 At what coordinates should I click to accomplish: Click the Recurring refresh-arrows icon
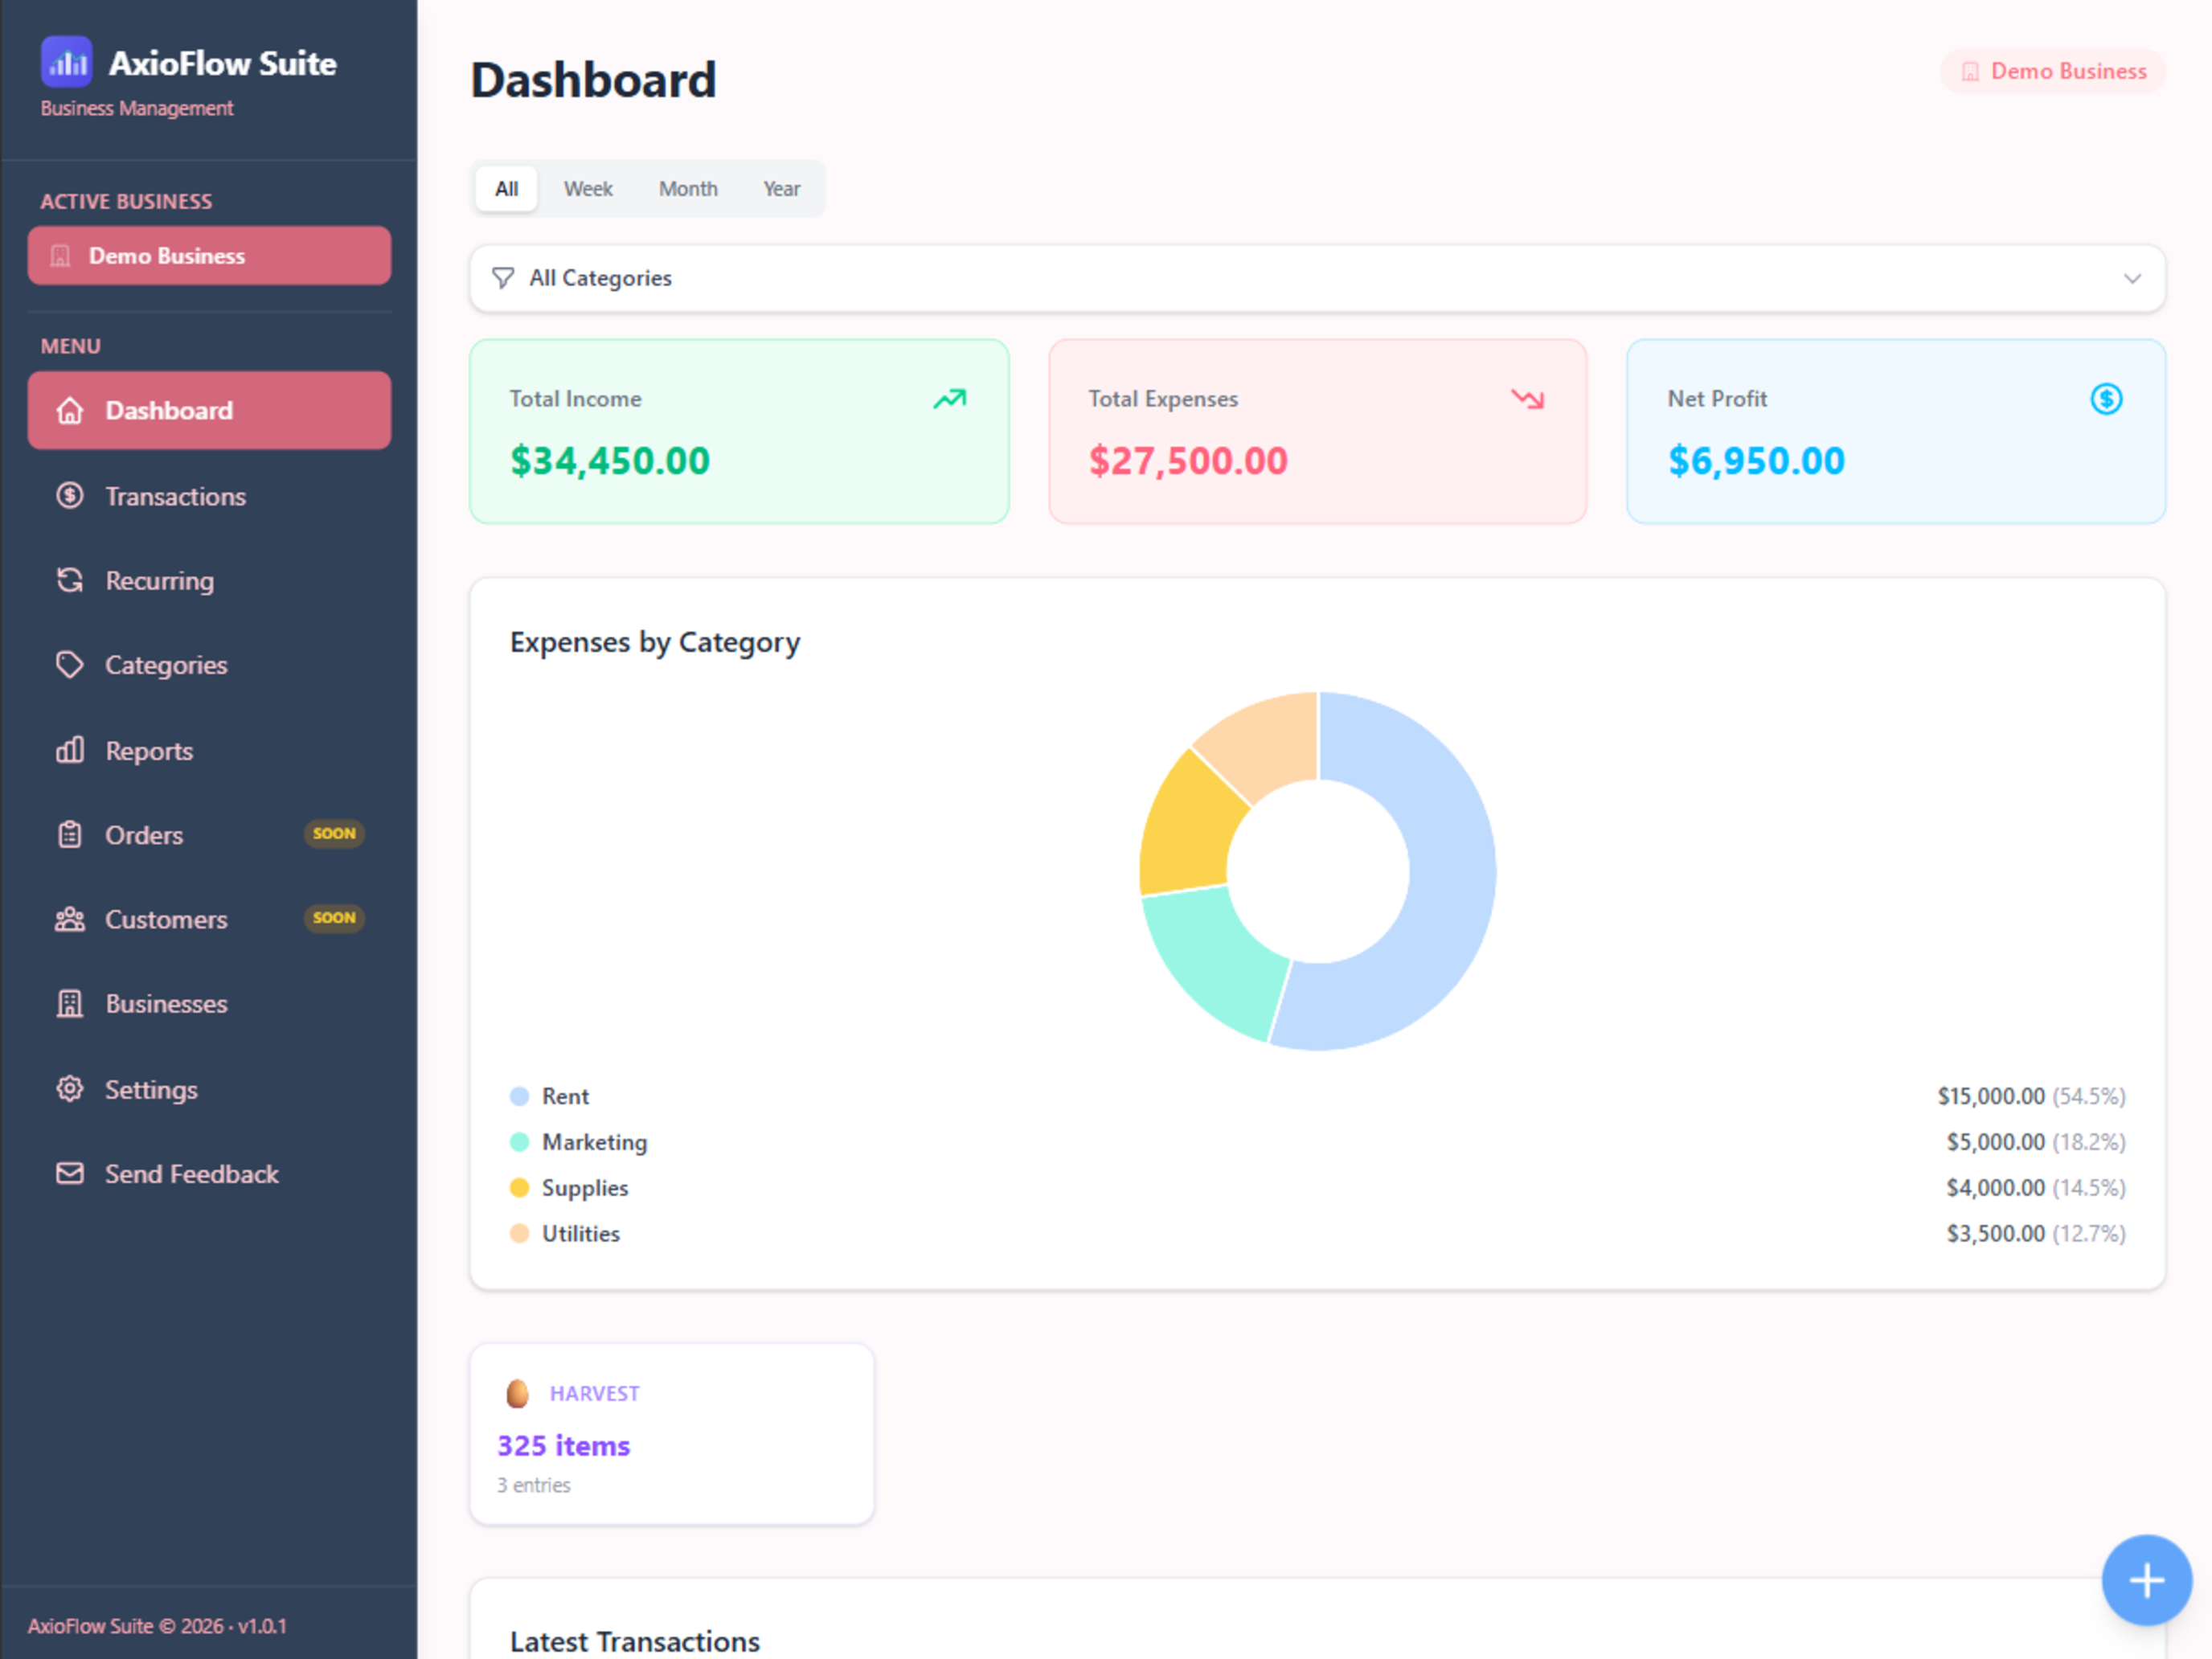pyautogui.click(x=70, y=580)
